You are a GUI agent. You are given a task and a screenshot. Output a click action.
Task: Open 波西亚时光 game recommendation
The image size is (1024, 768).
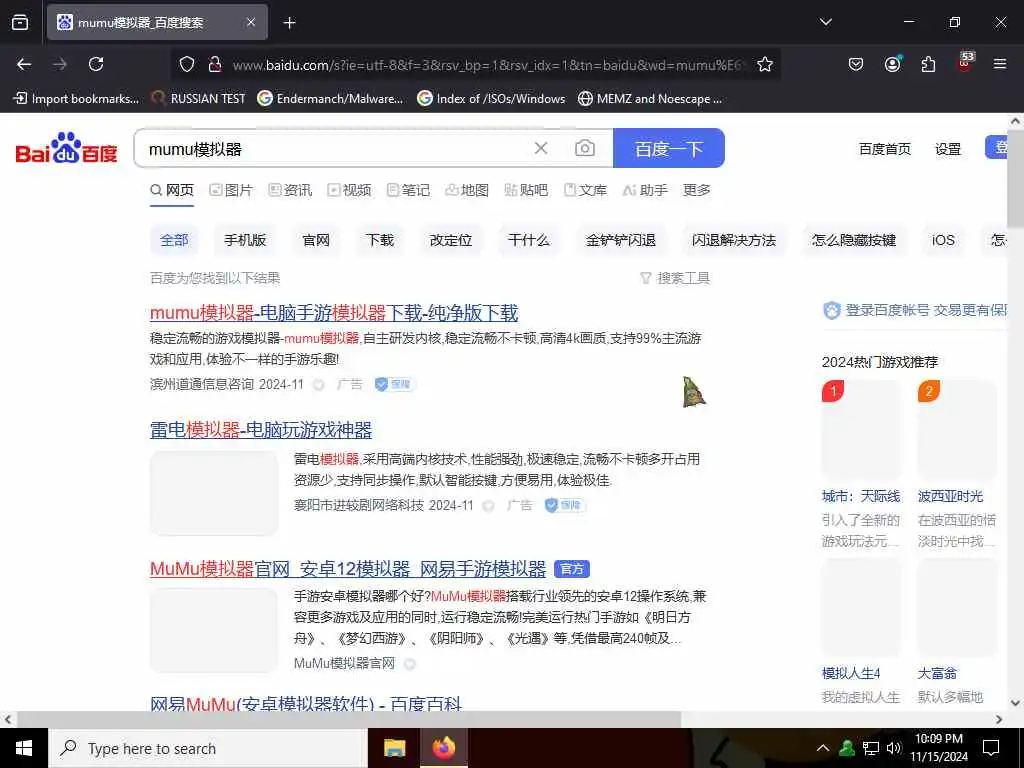(950, 496)
